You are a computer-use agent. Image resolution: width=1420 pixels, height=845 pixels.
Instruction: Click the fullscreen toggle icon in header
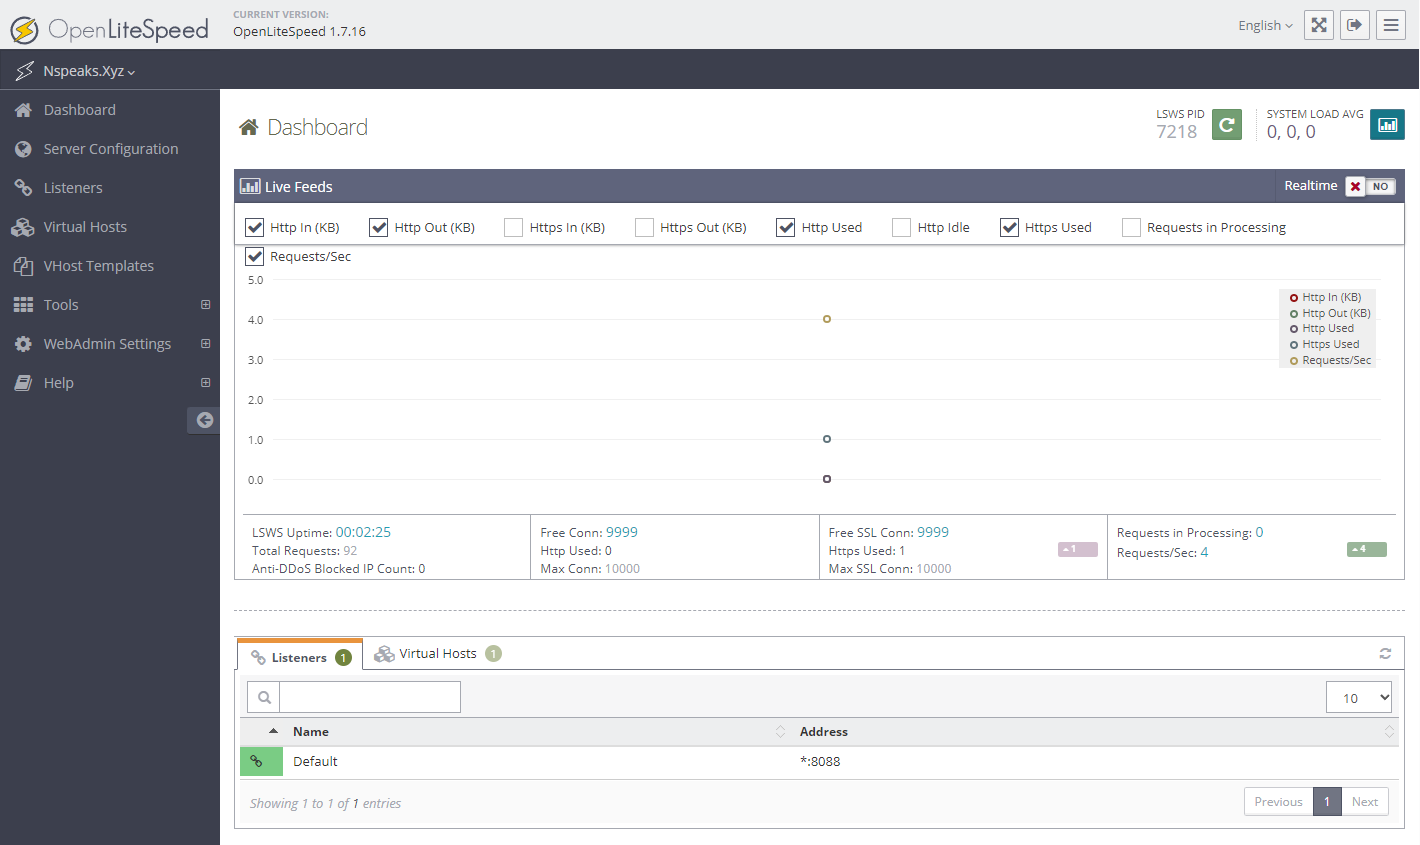point(1319,25)
